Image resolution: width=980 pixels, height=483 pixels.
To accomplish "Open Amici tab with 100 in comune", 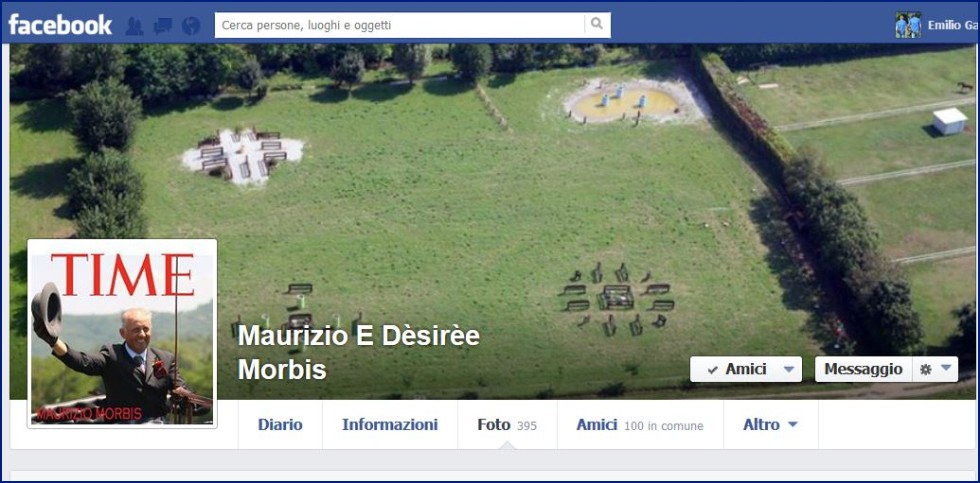I will click(640, 425).
